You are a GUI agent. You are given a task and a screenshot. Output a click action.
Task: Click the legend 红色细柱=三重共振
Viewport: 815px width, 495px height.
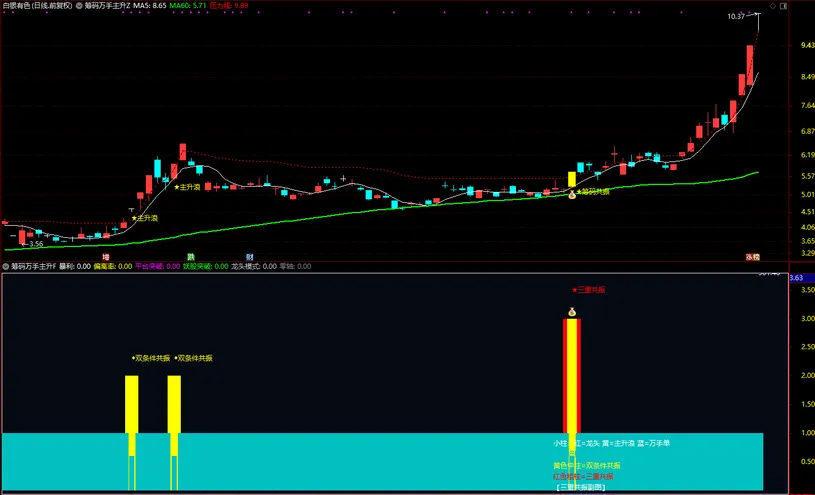[x=584, y=476]
